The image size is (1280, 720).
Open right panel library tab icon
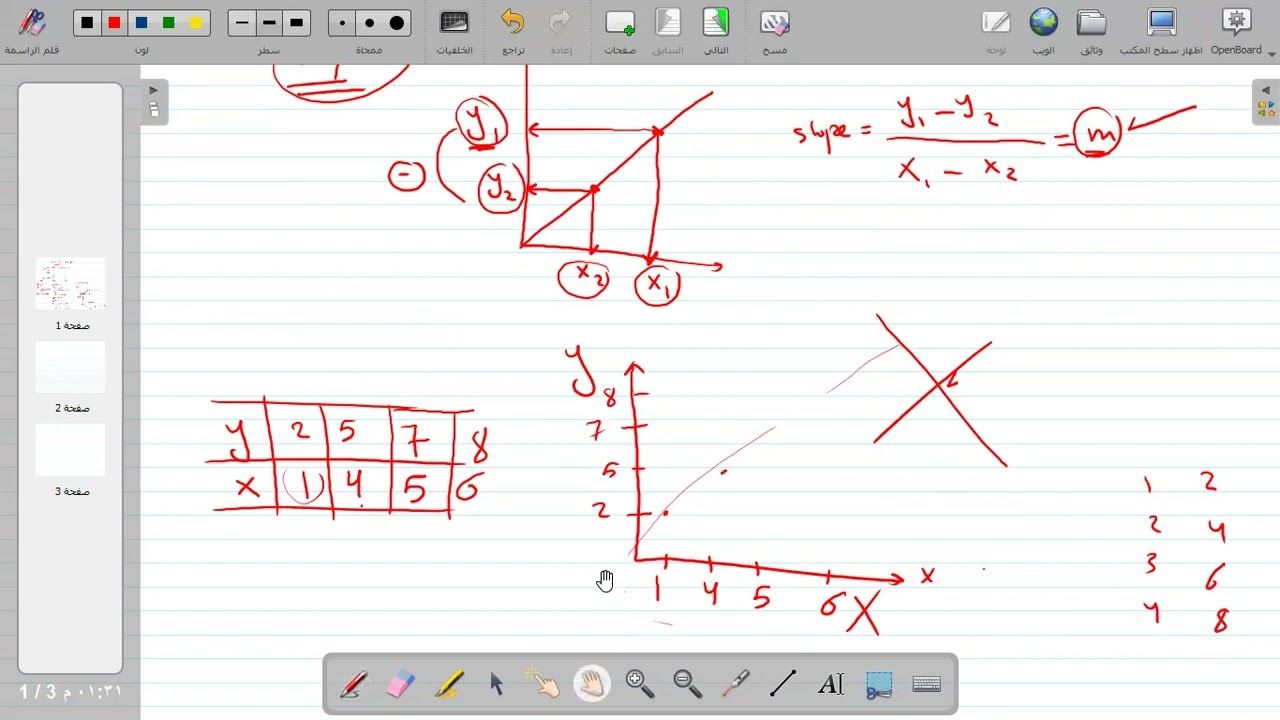pos(1265,109)
